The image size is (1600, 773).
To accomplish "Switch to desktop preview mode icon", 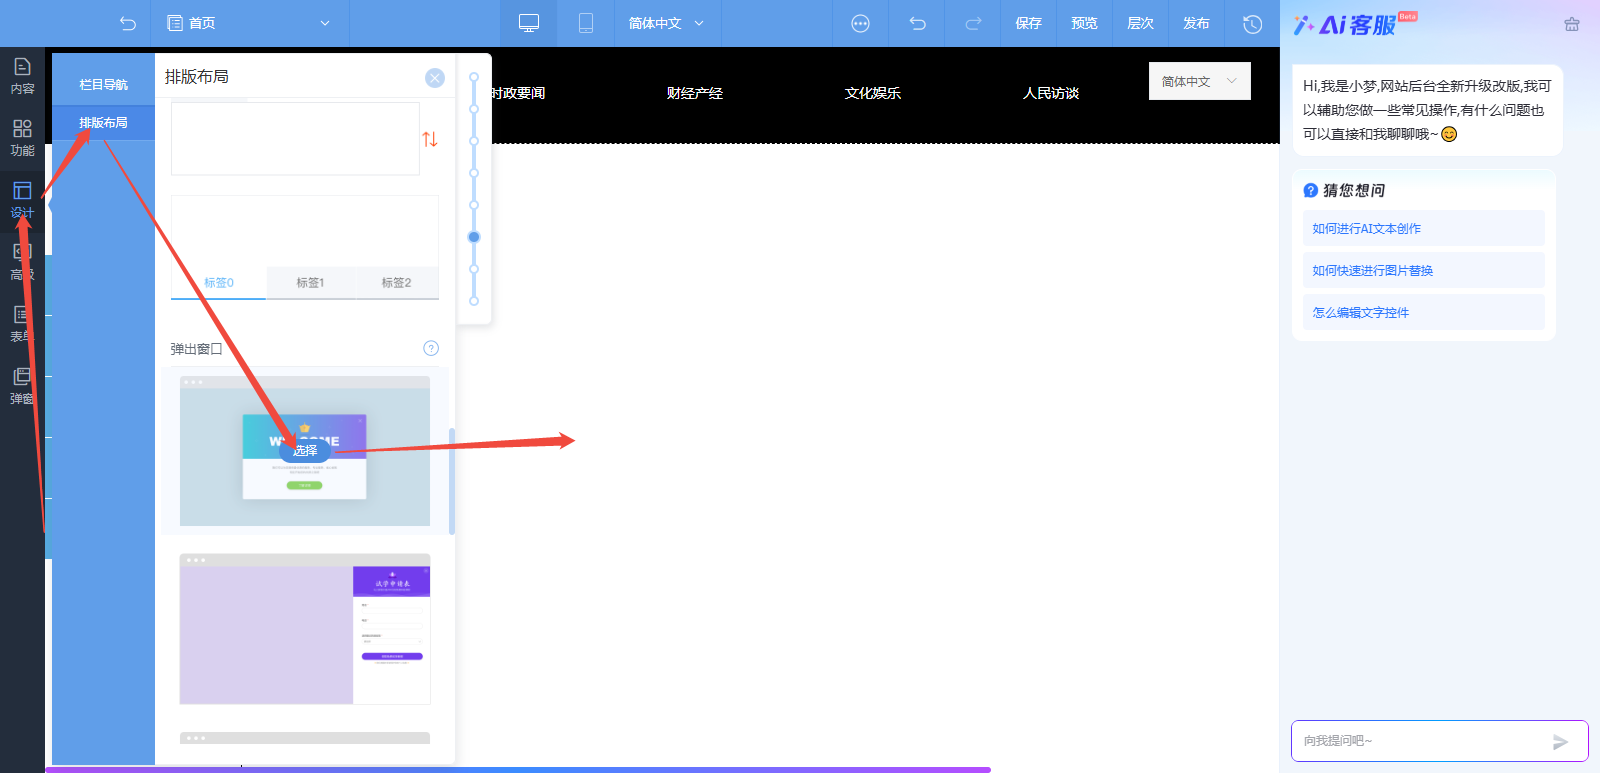I will click(x=529, y=23).
